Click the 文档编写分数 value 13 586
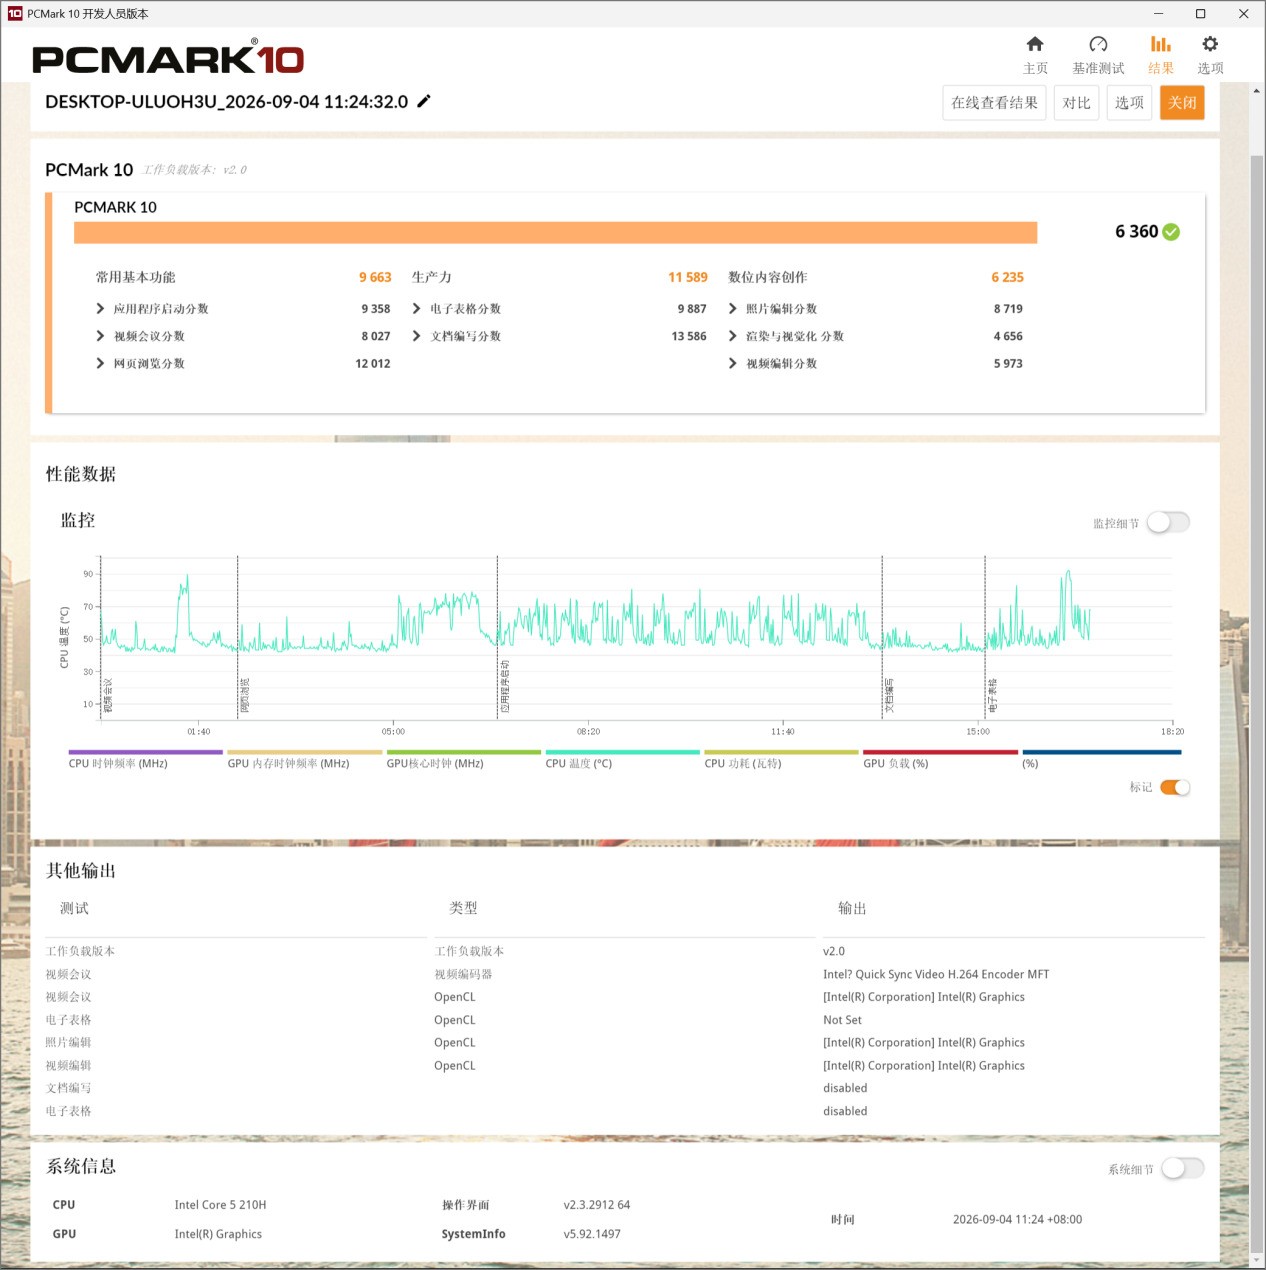This screenshot has width=1266, height=1270. [x=689, y=336]
